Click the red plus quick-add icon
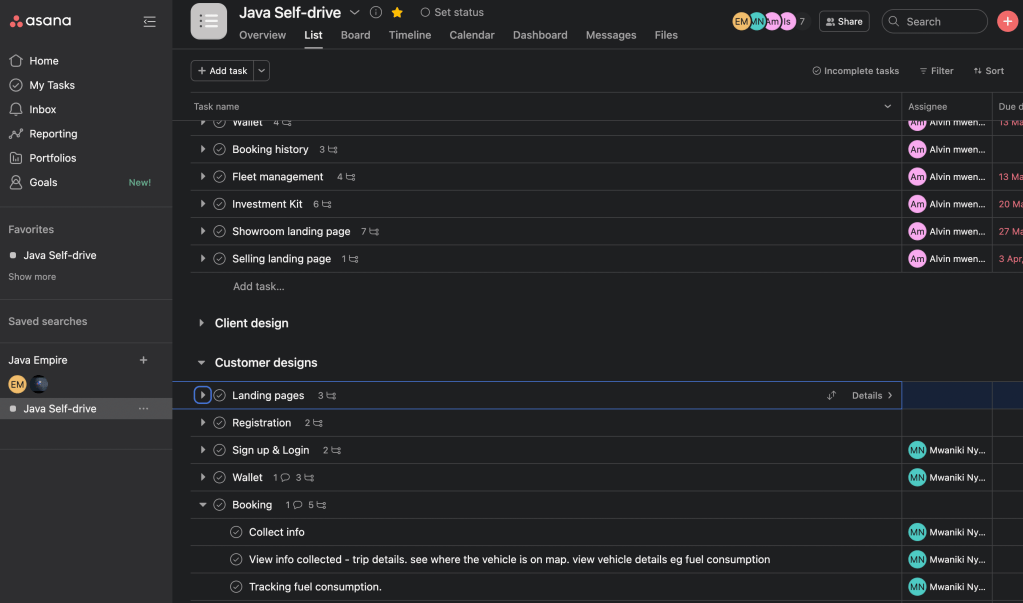 (x=1007, y=21)
